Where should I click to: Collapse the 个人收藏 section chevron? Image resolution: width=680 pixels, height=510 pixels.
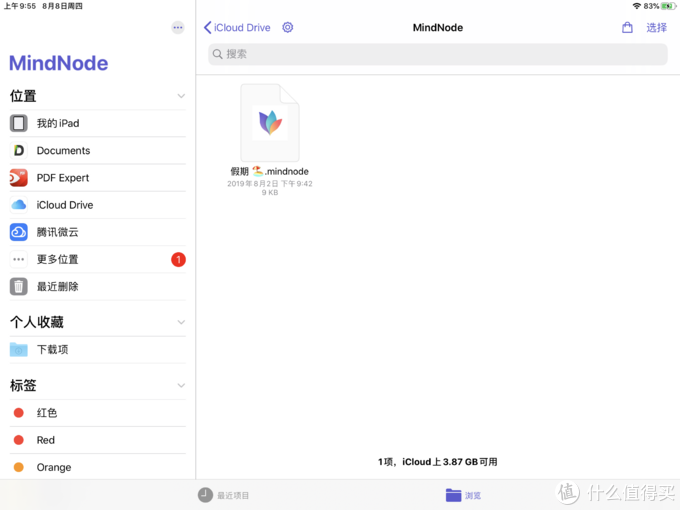(x=181, y=322)
